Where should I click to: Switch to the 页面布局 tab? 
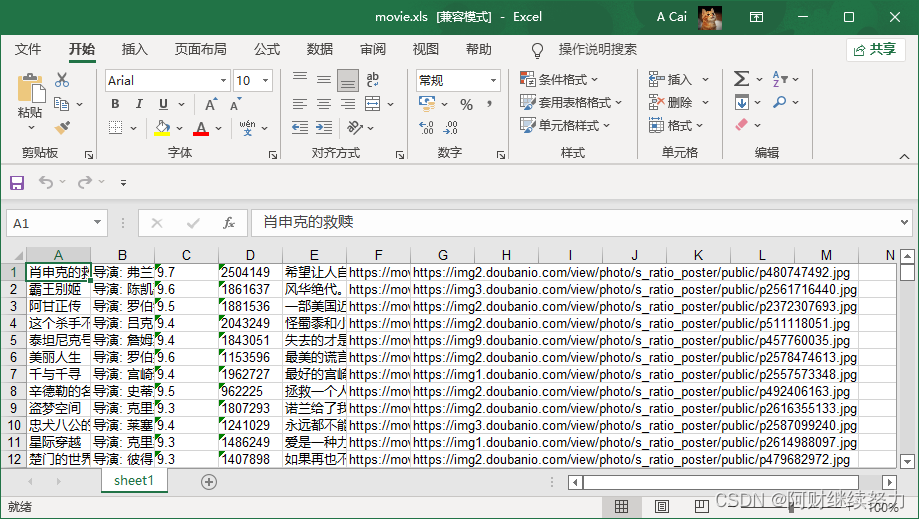point(200,49)
